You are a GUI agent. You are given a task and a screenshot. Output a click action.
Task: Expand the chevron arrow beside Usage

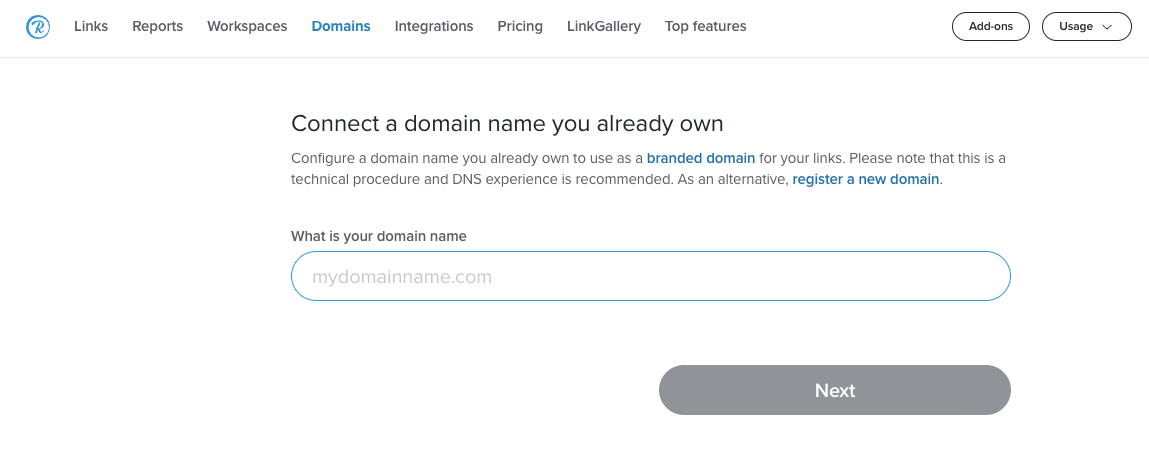click(1107, 26)
